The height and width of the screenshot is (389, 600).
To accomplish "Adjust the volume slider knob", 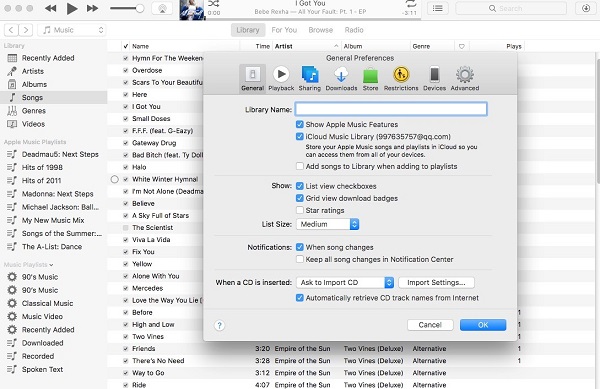I will 140,8.
